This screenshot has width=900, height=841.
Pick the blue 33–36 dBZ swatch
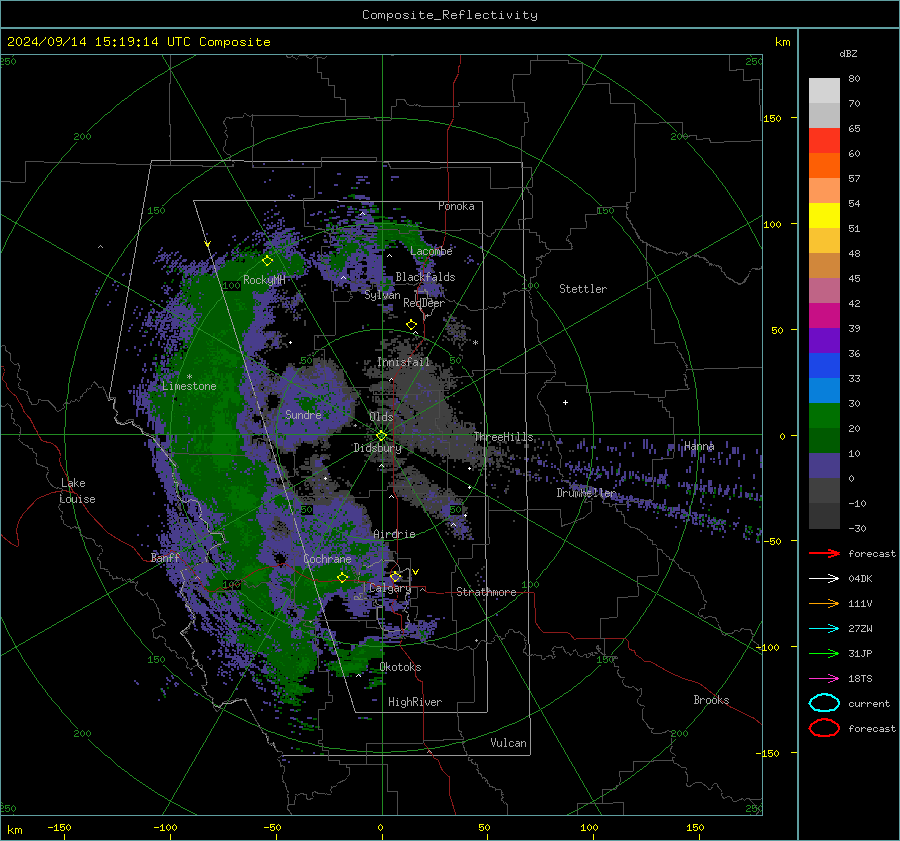pos(824,365)
